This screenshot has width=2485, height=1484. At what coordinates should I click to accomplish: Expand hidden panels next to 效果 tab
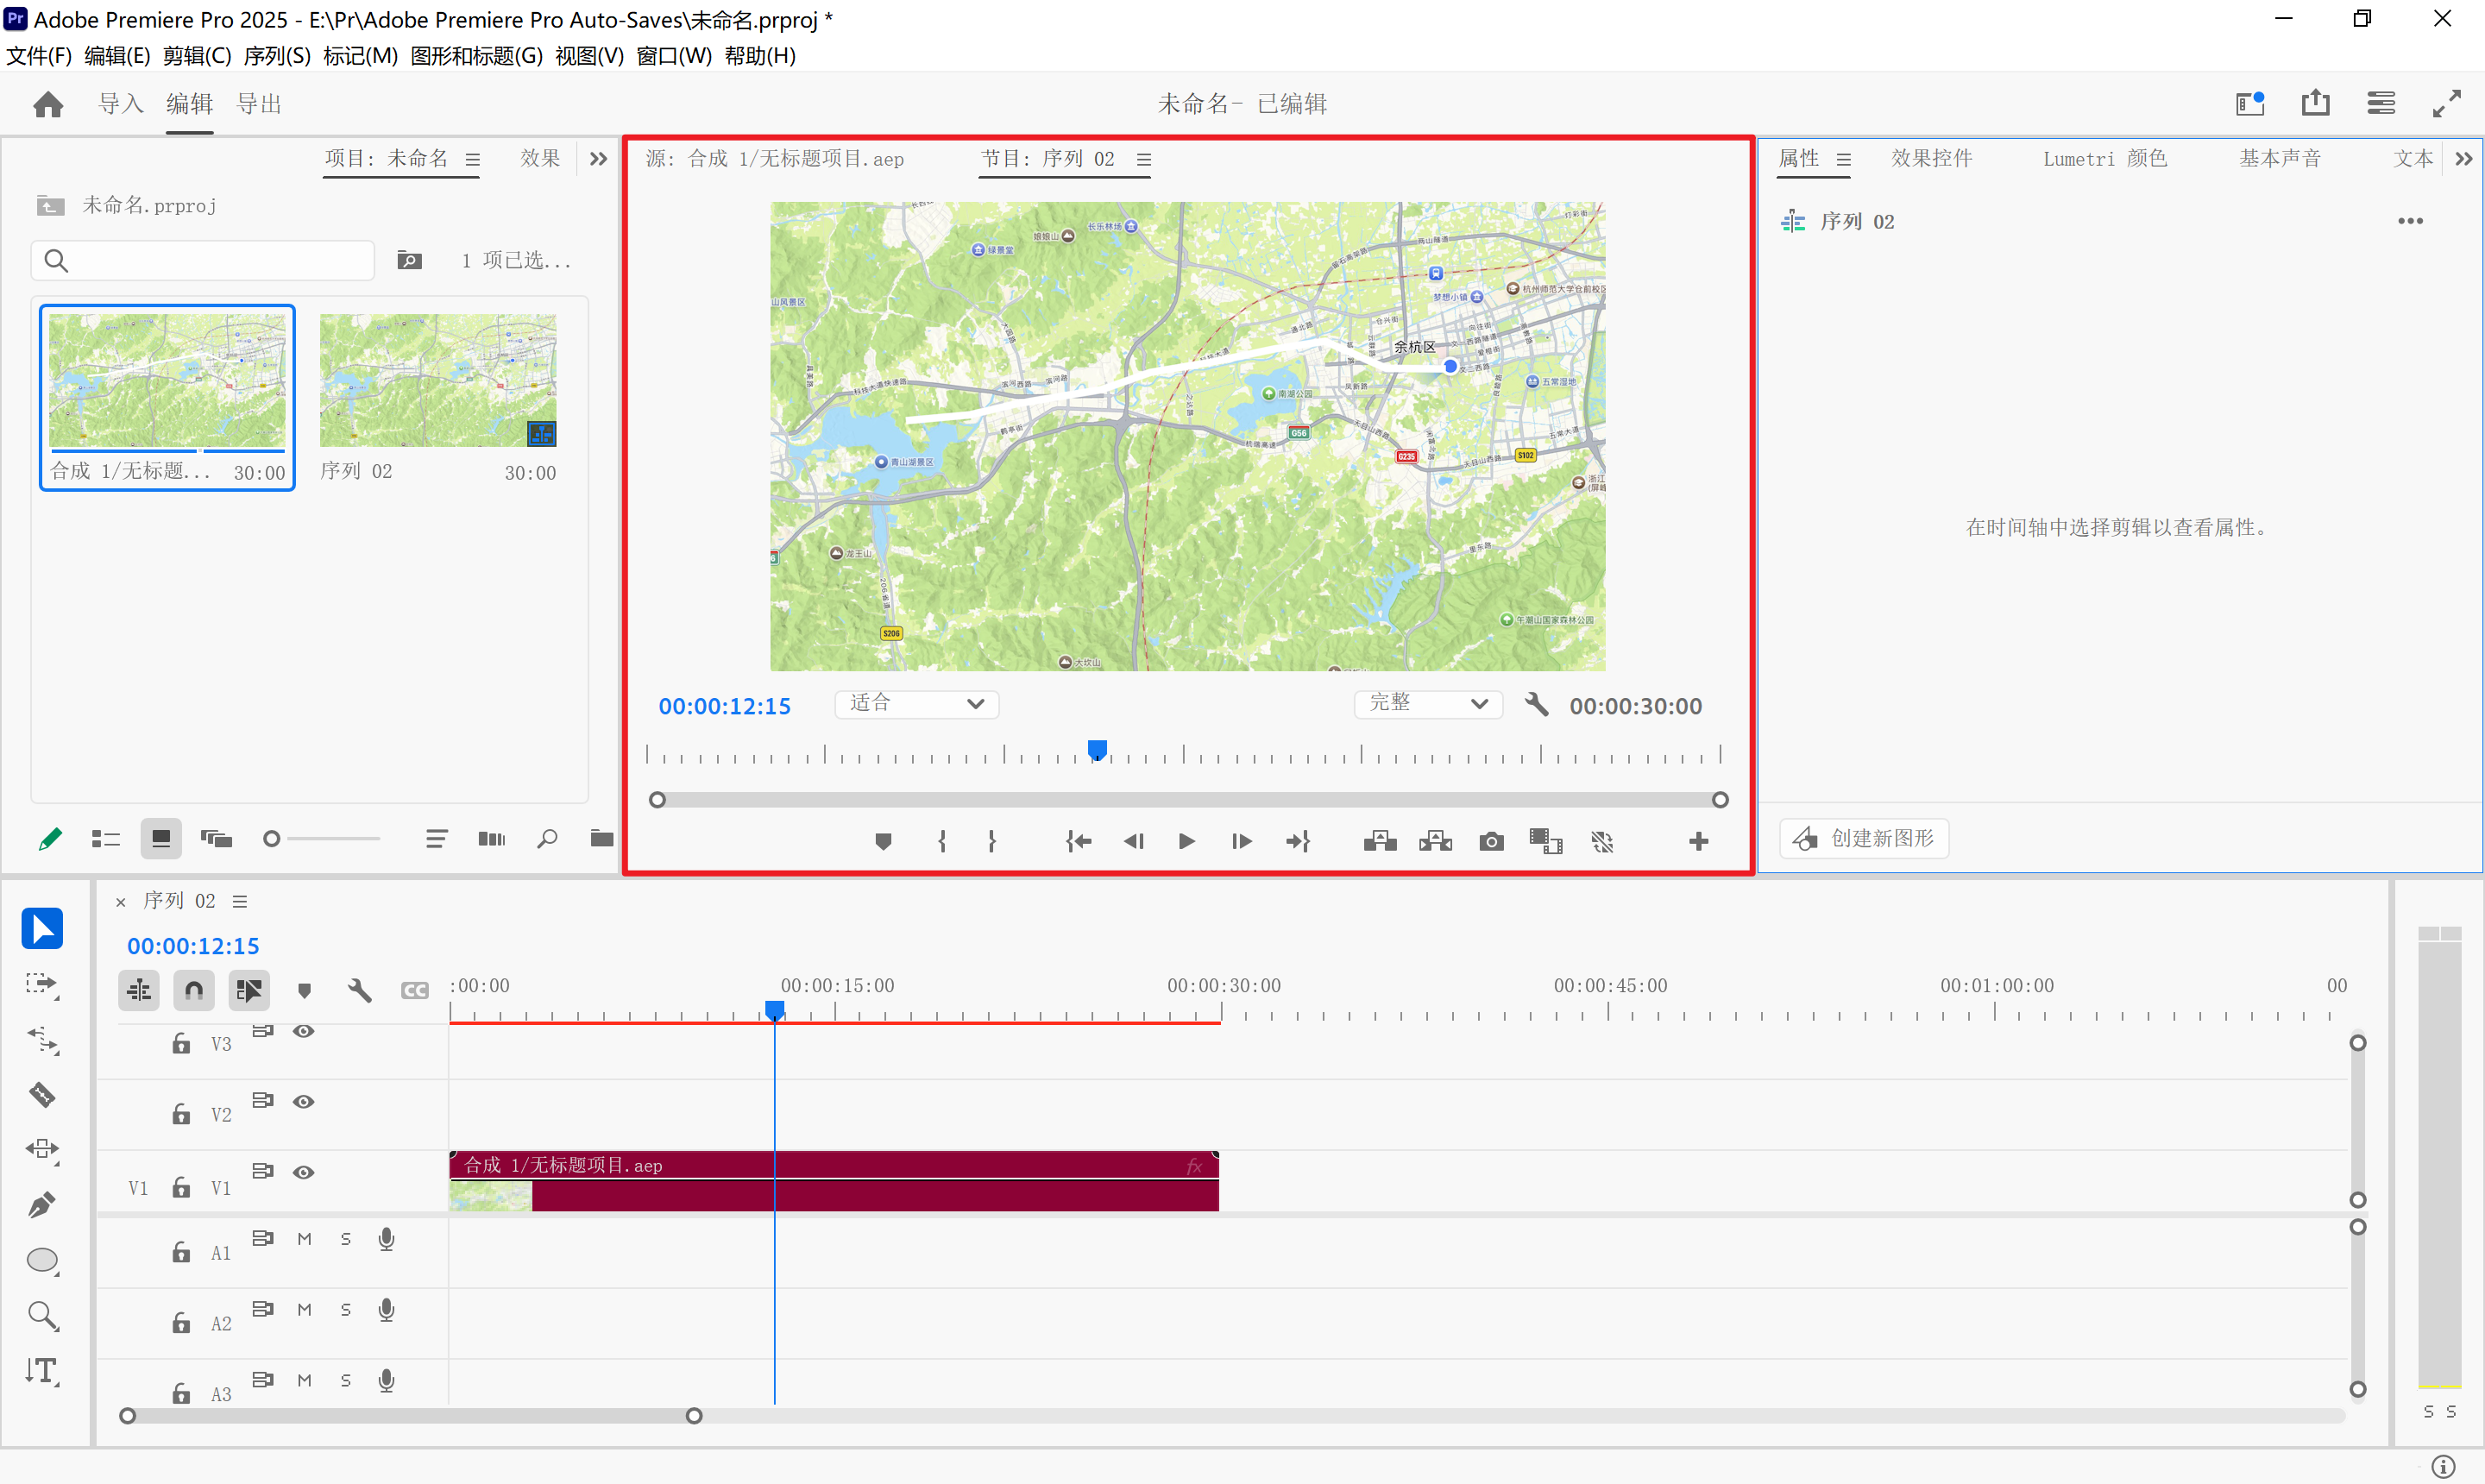point(598,159)
